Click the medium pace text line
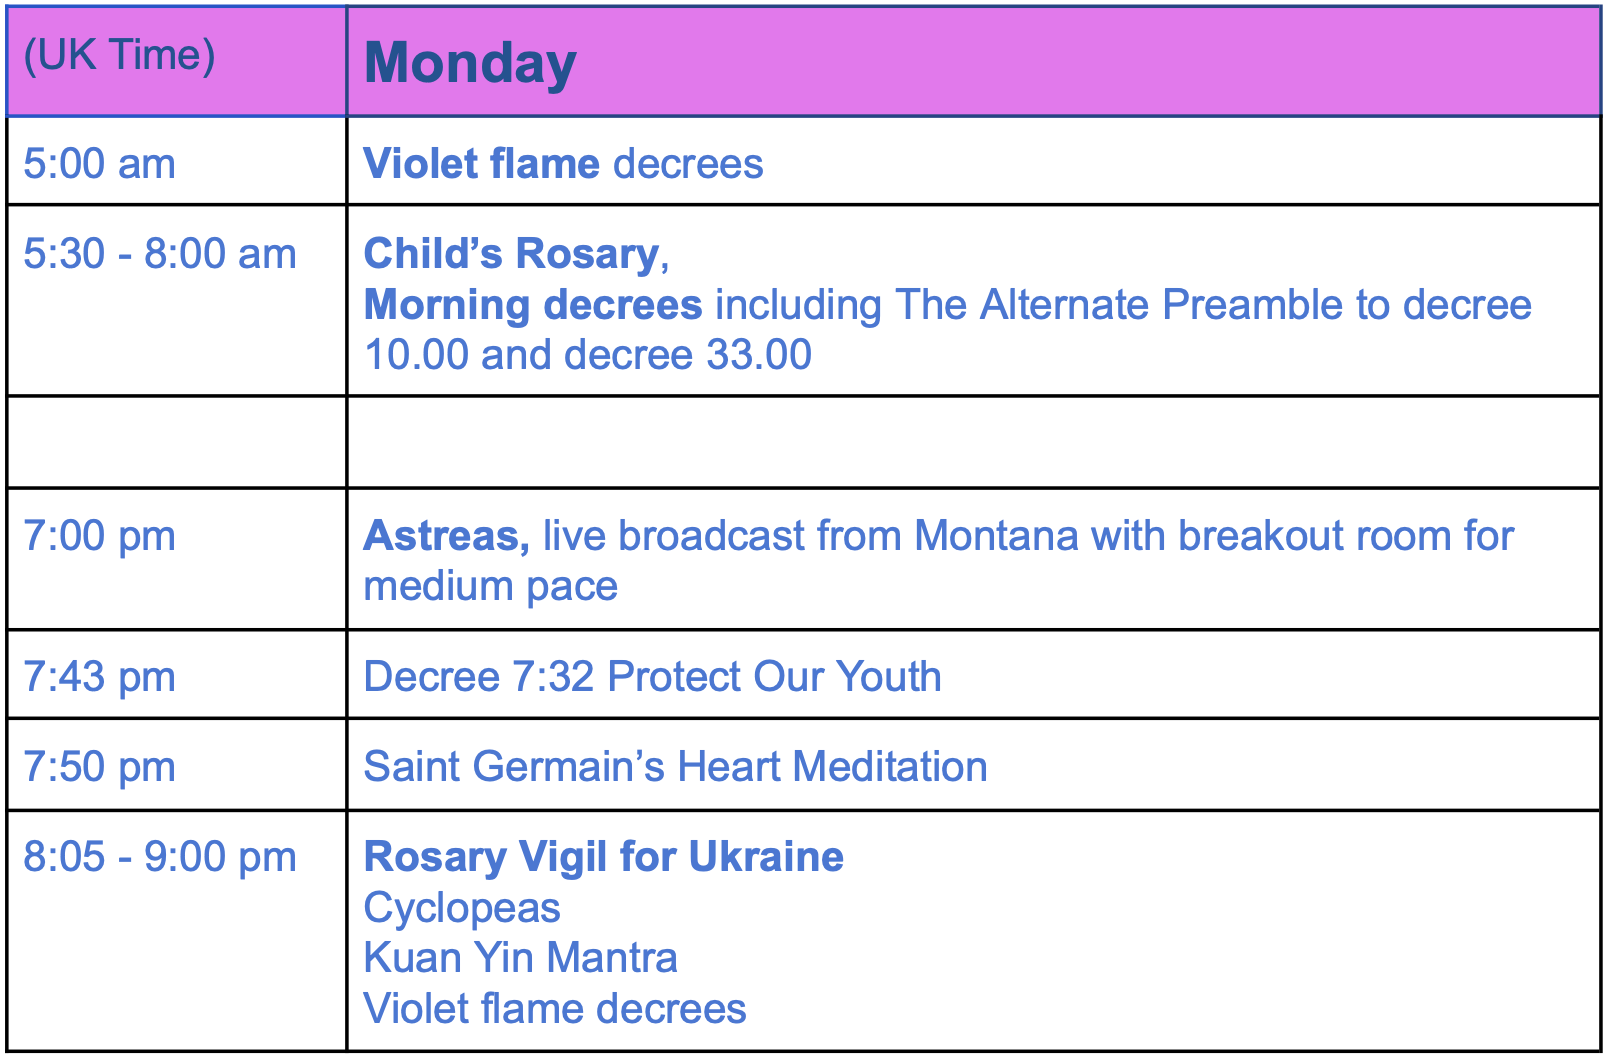Image resolution: width=1612 pixels, height=1060 pixels. (x=491, y=586)
